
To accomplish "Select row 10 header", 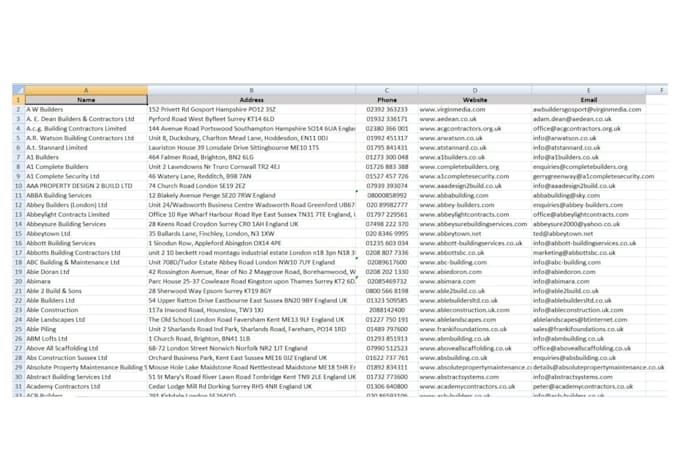I will (18, 186).
